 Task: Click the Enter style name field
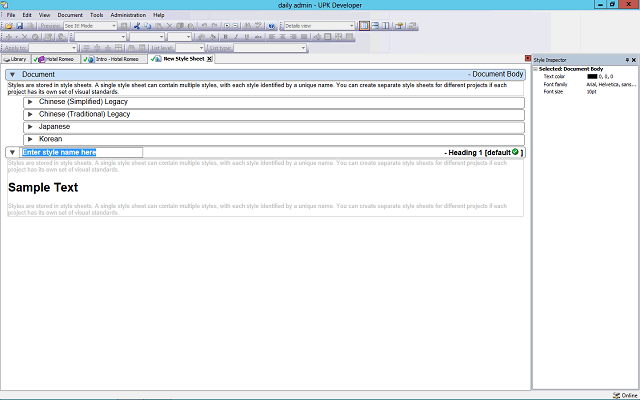pos(82,152)
